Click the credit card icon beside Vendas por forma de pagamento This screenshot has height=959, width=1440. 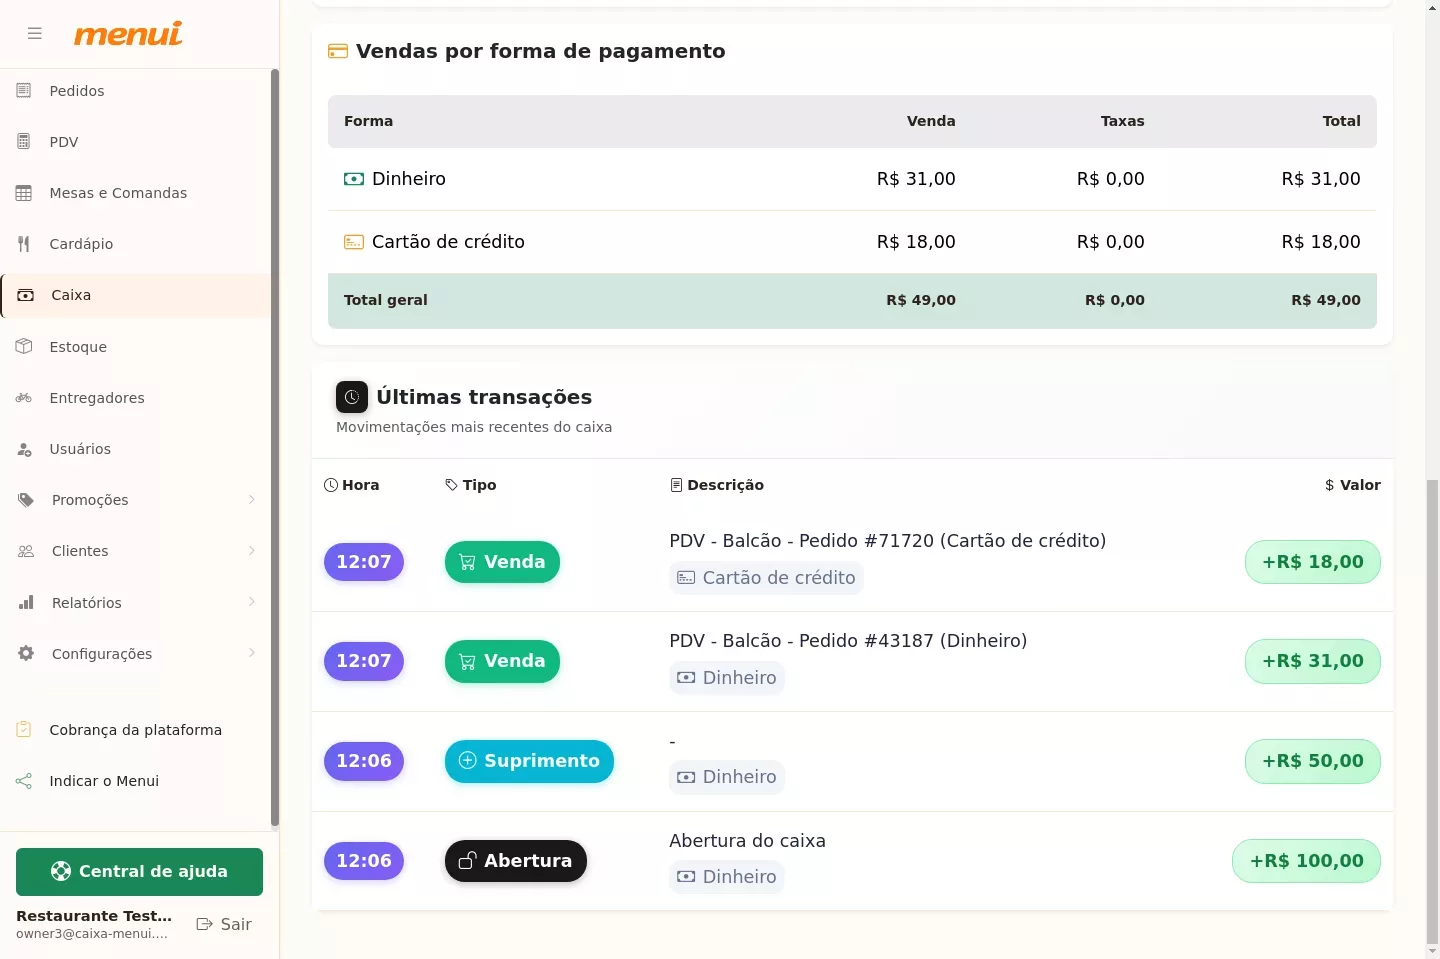(338, 51)
